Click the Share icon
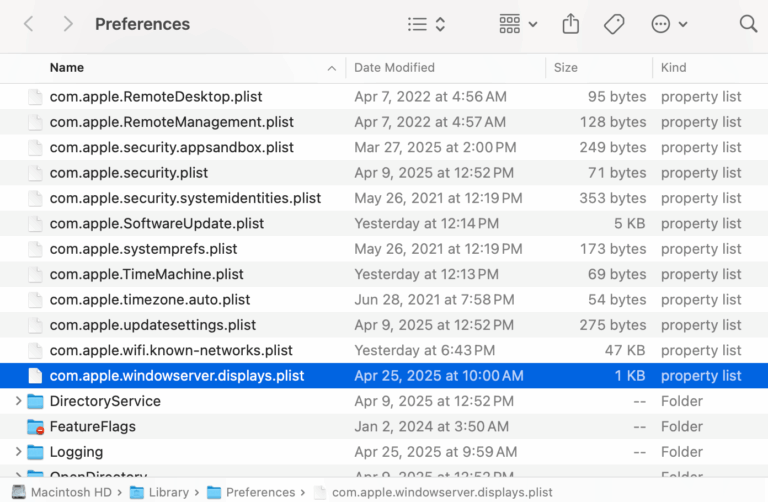 571,24
